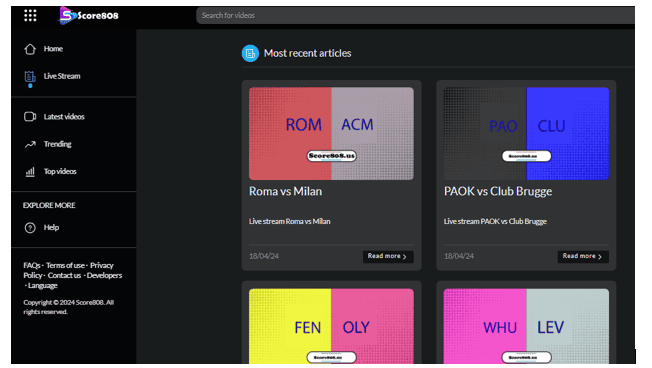The height and width of the screenshot is (368, 652).
Task: Open the Roma vs Milan title
Action: 286,191
